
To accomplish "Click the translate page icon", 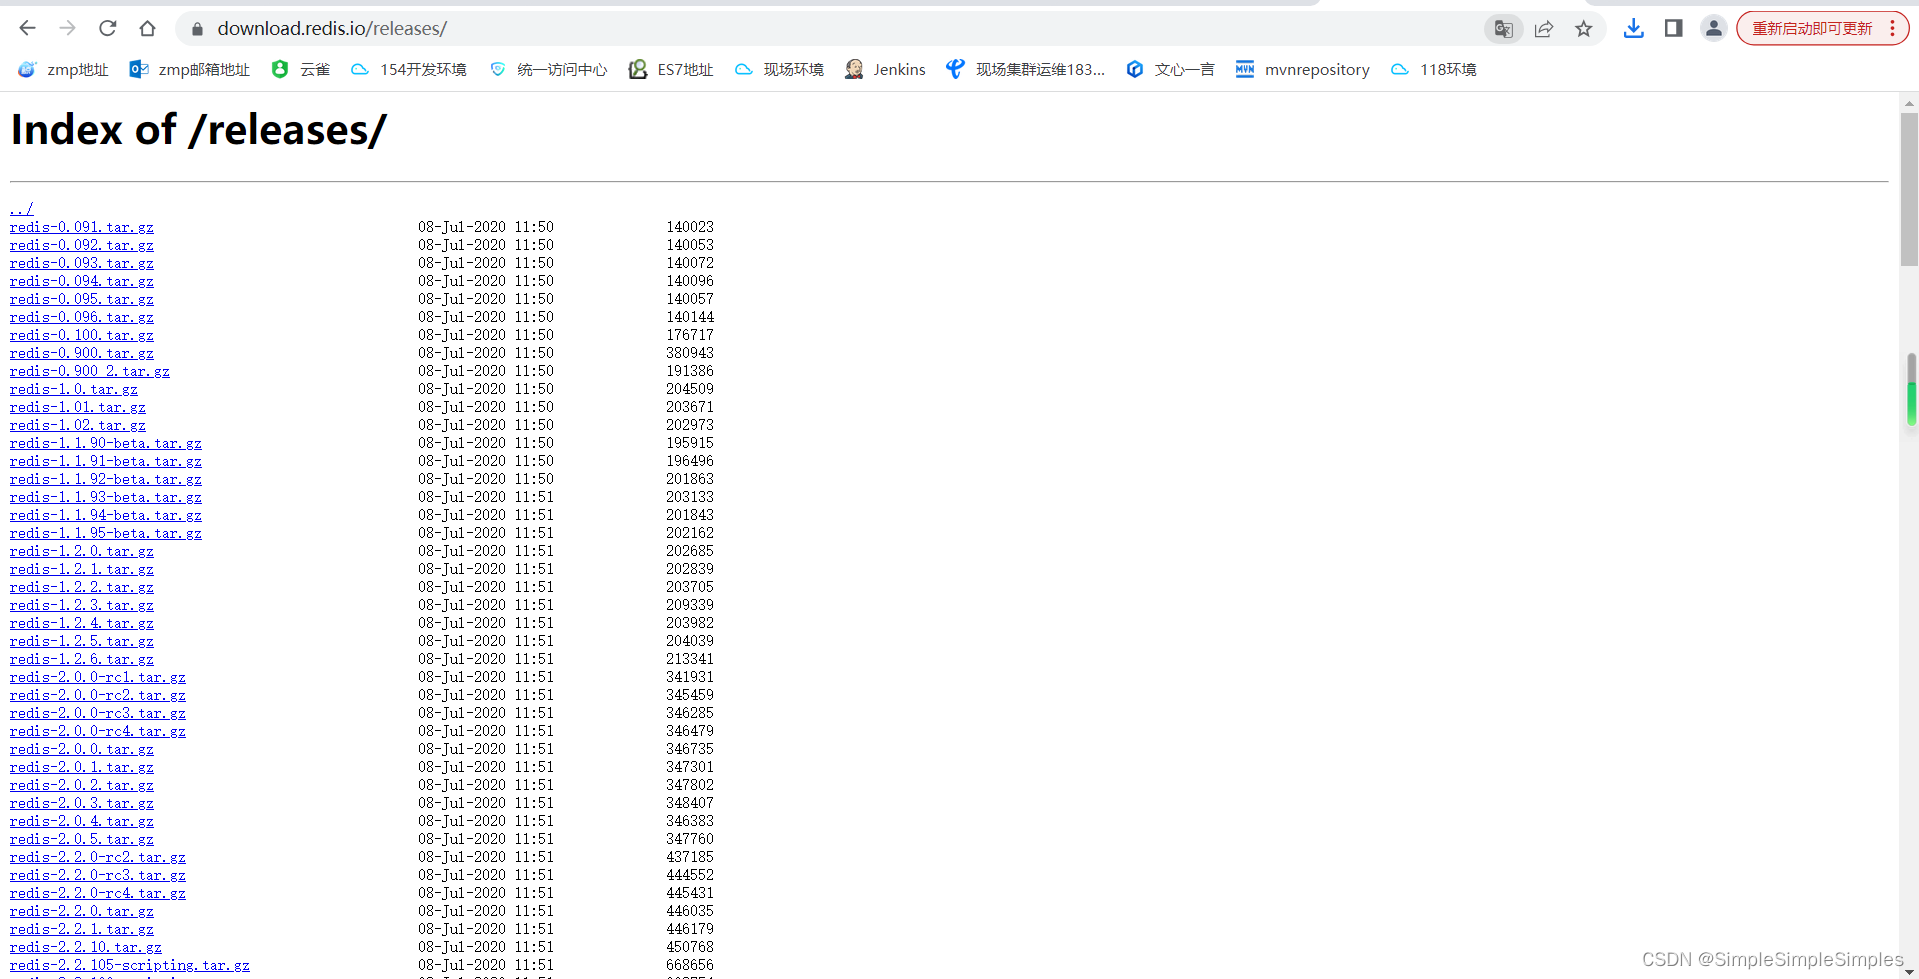I will point(1503,29).
